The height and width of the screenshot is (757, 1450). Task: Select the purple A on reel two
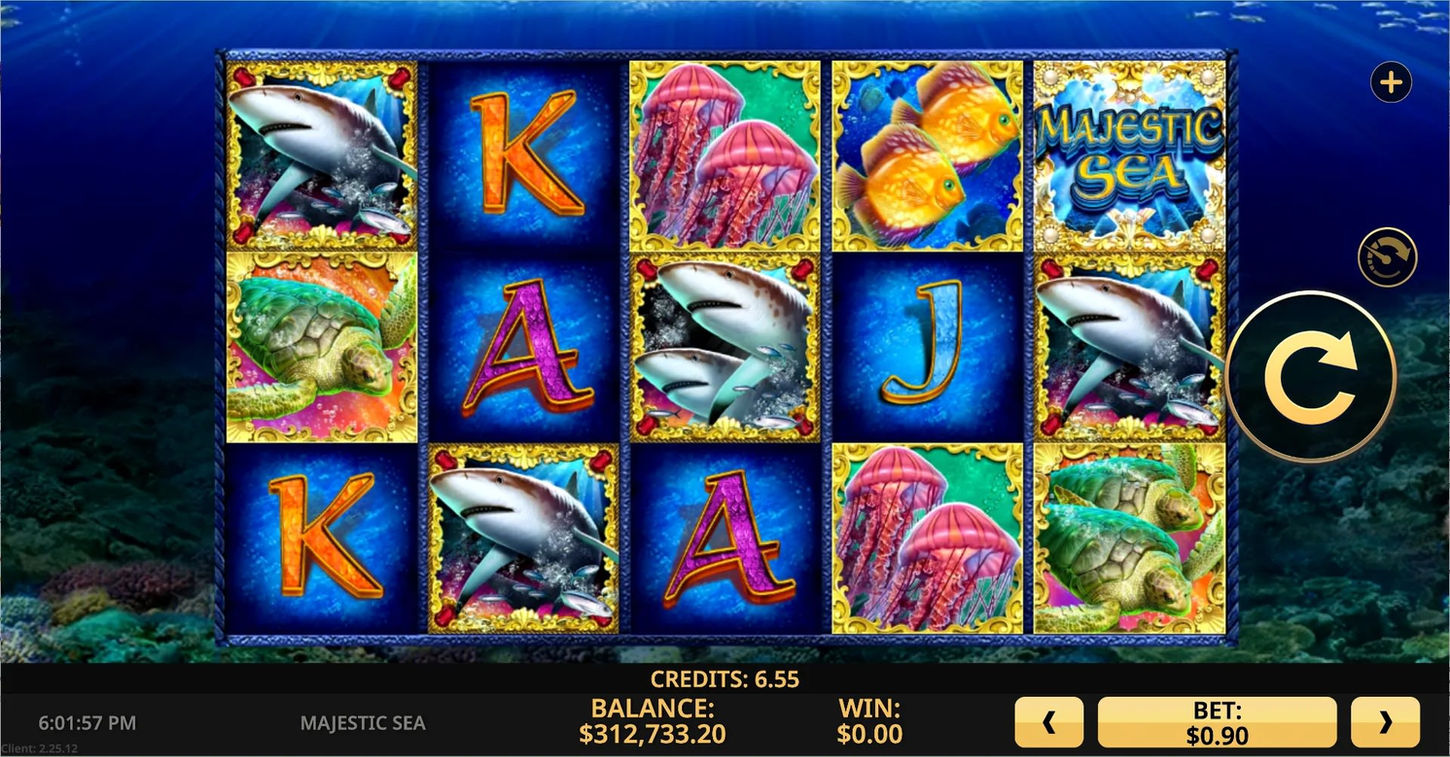pyautogui.click(x=524, y=346)
